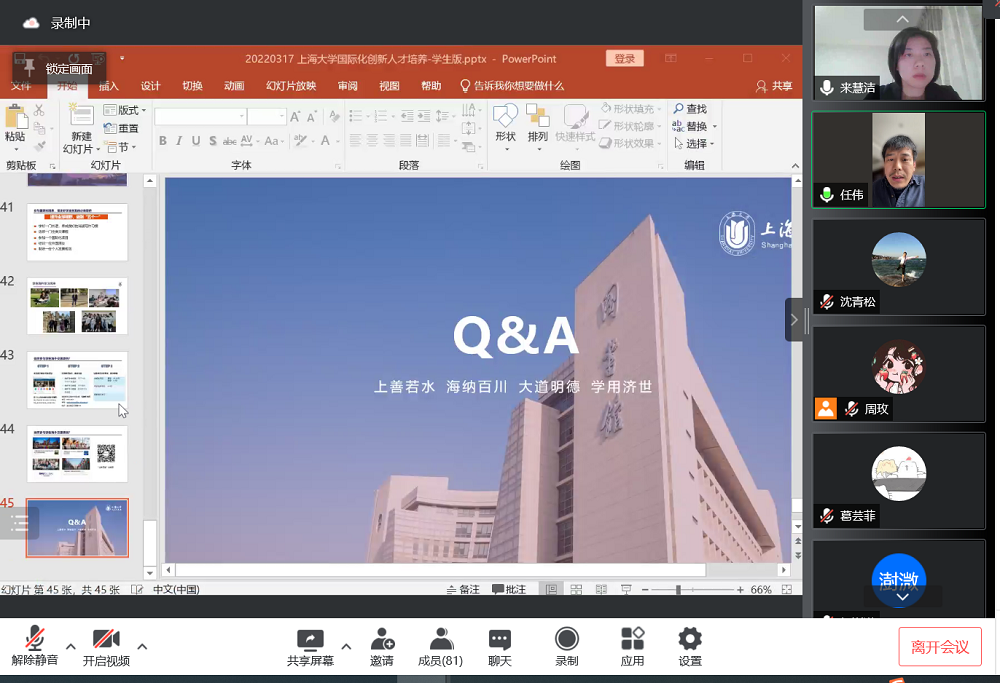Click the zoom slider handle
This screenshot has width=1000, height=683.
point(678,590)
